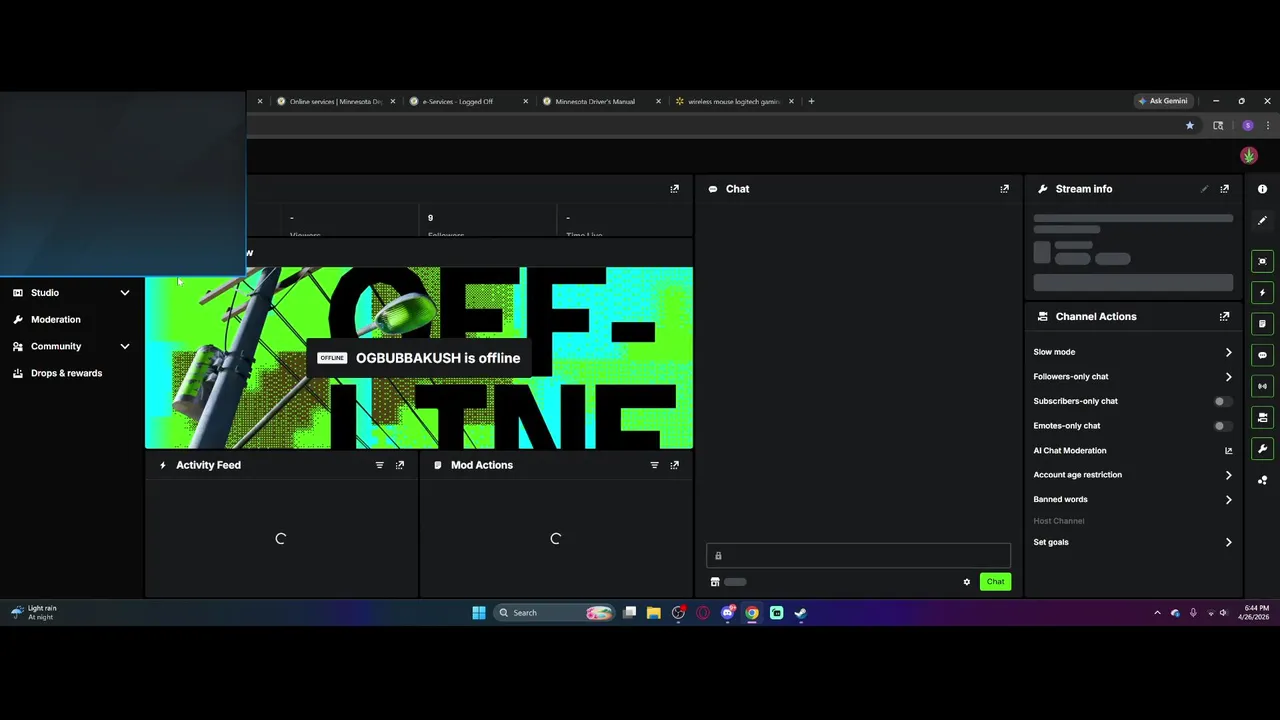Pop out the Activity Feed panel
This screenshot has height=720, width=1280.
click(x=400, y=465)
